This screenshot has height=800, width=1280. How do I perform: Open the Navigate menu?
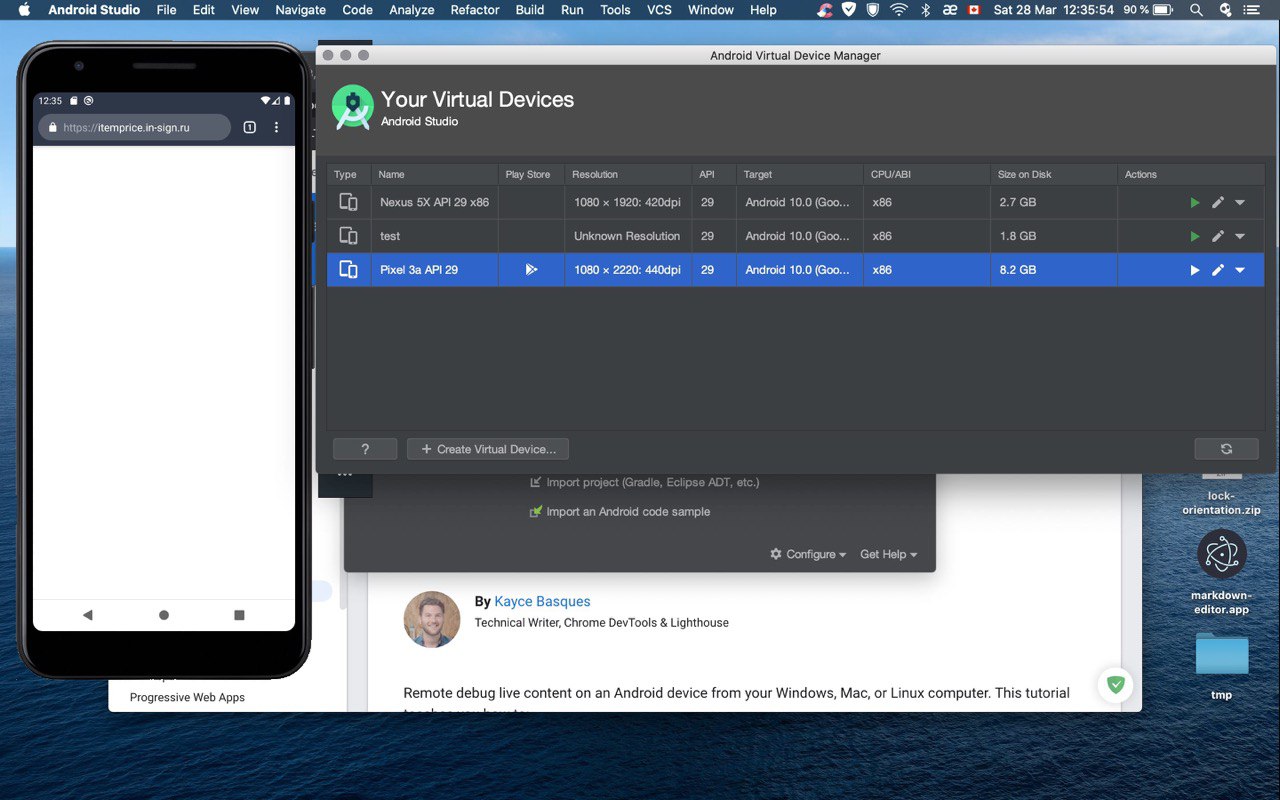300,10
